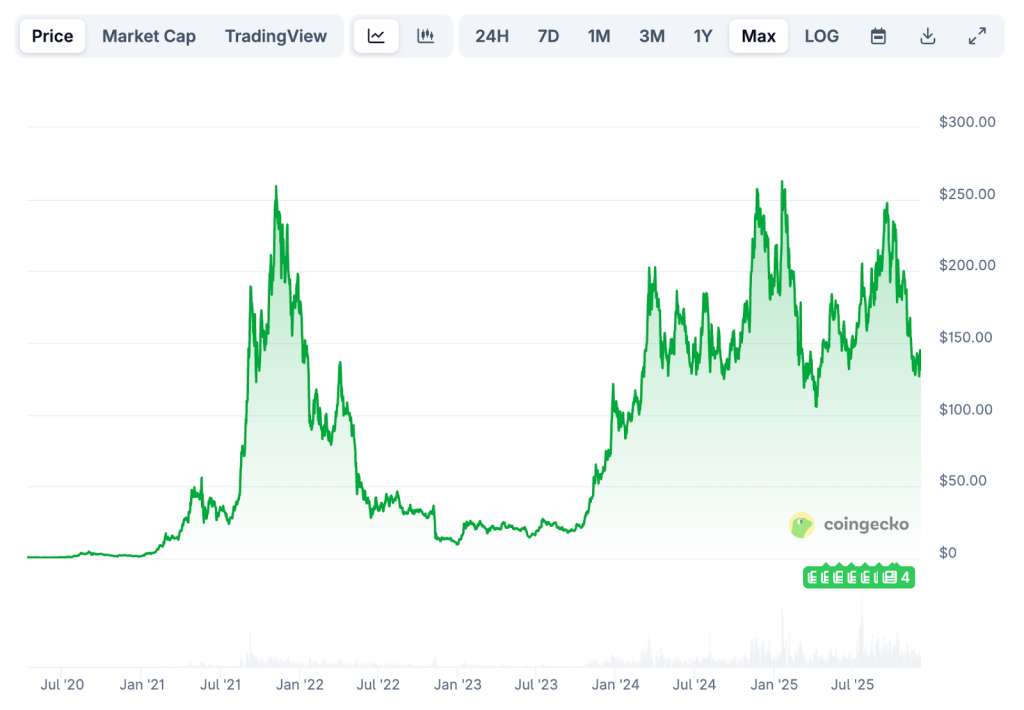Click the CoinGecko gecko logo watermark
This screenshot has height=710, width=1024.
(x=802, y=525)
